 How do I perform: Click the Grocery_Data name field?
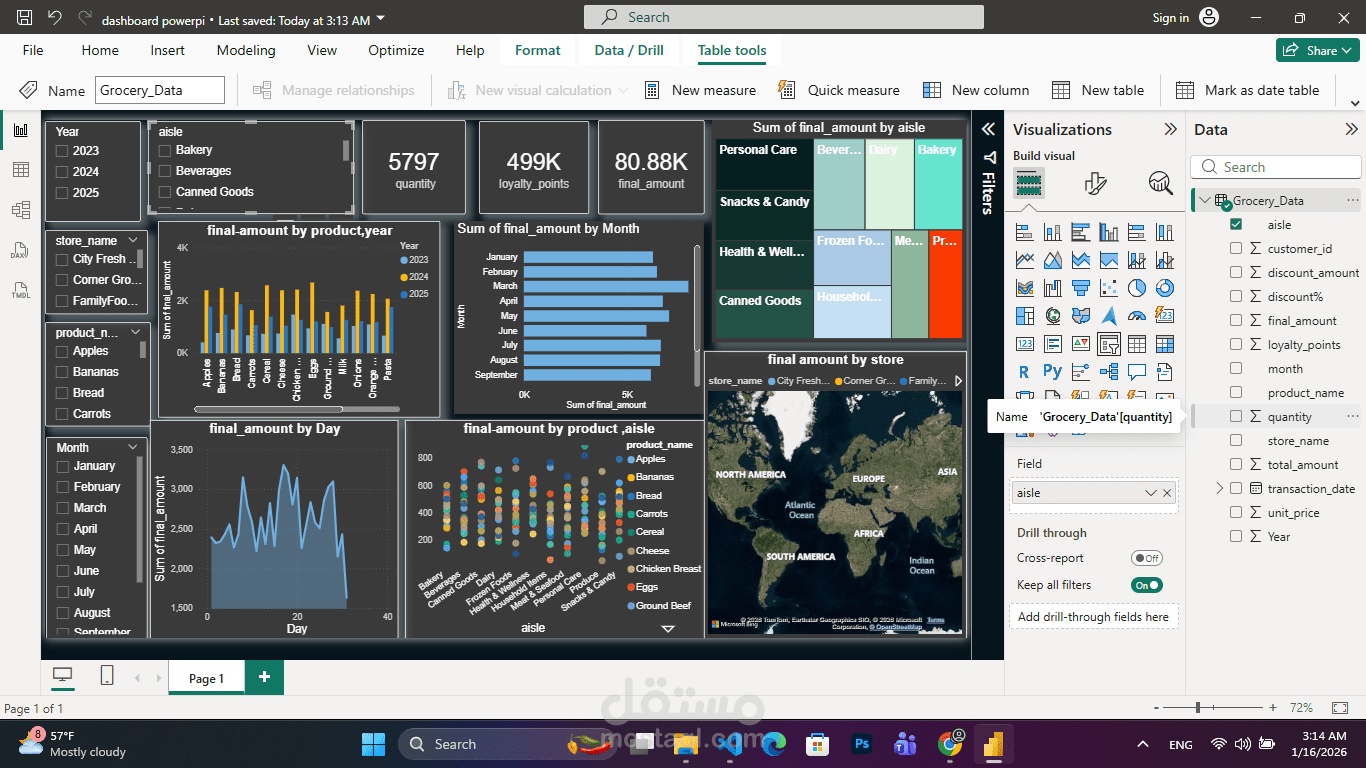(160, 89)
